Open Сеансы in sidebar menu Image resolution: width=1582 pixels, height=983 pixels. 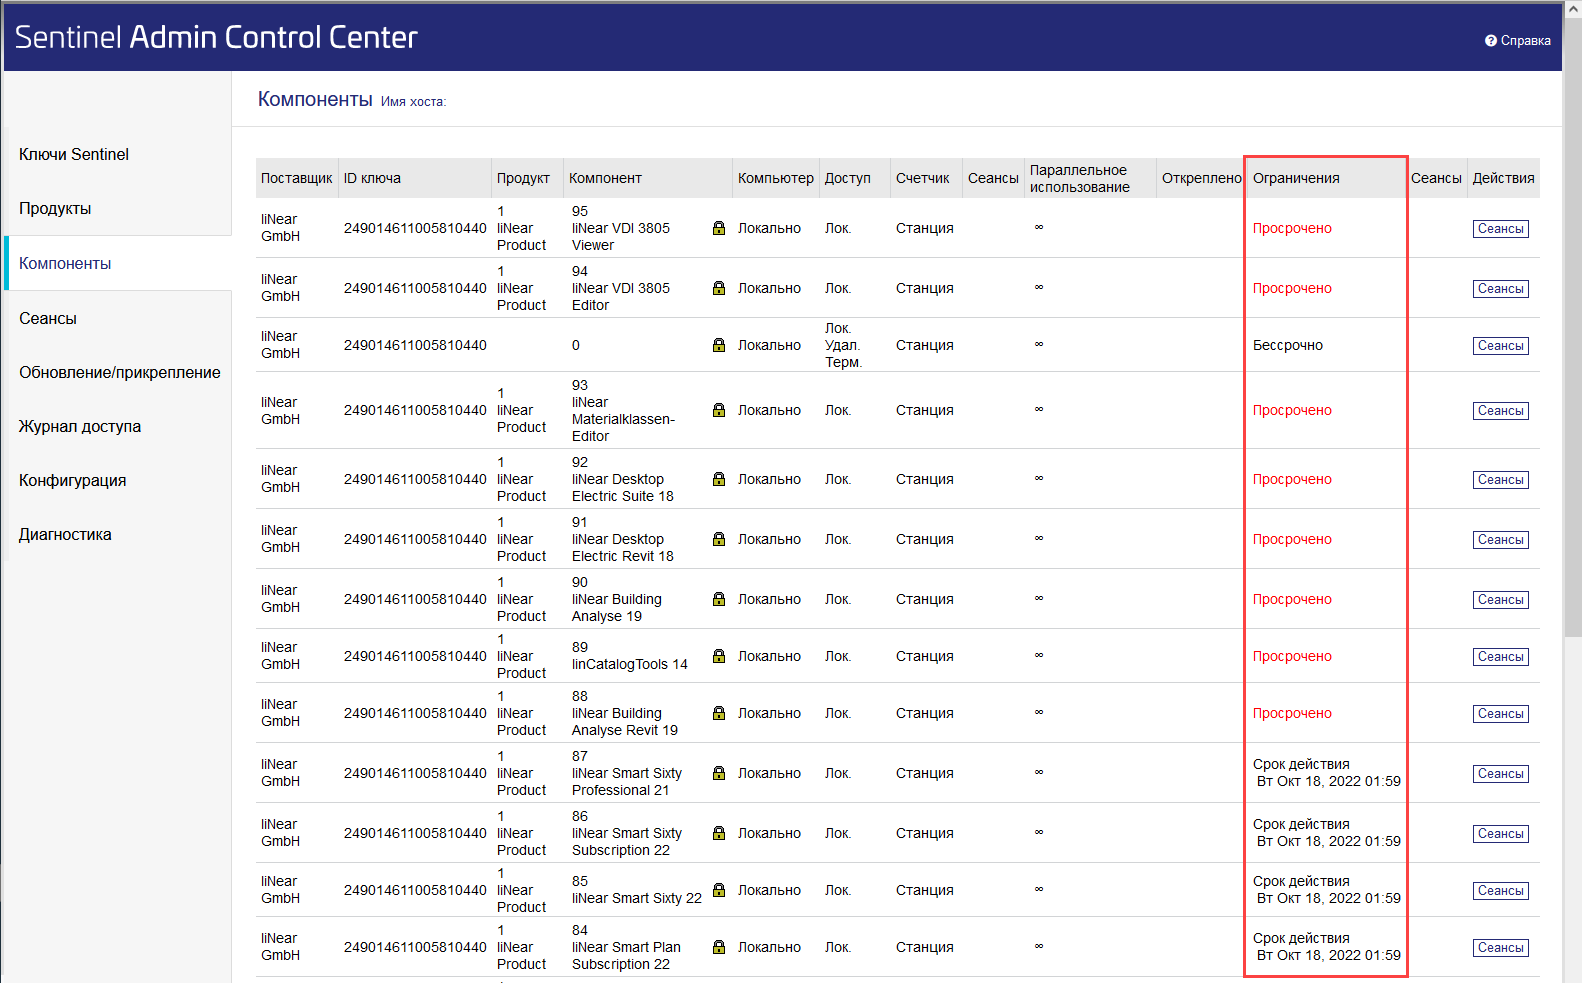(x=48, y=318)
